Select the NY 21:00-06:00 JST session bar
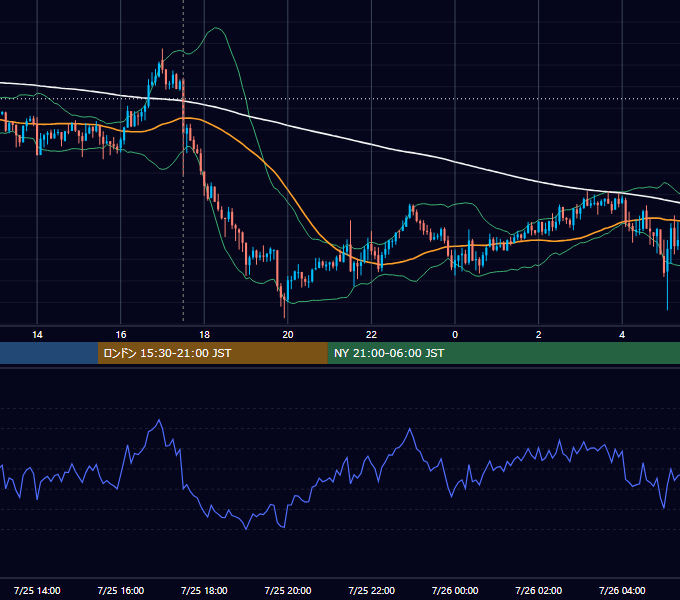The width and height of the screenshot is (680, 600). point(503,353)
